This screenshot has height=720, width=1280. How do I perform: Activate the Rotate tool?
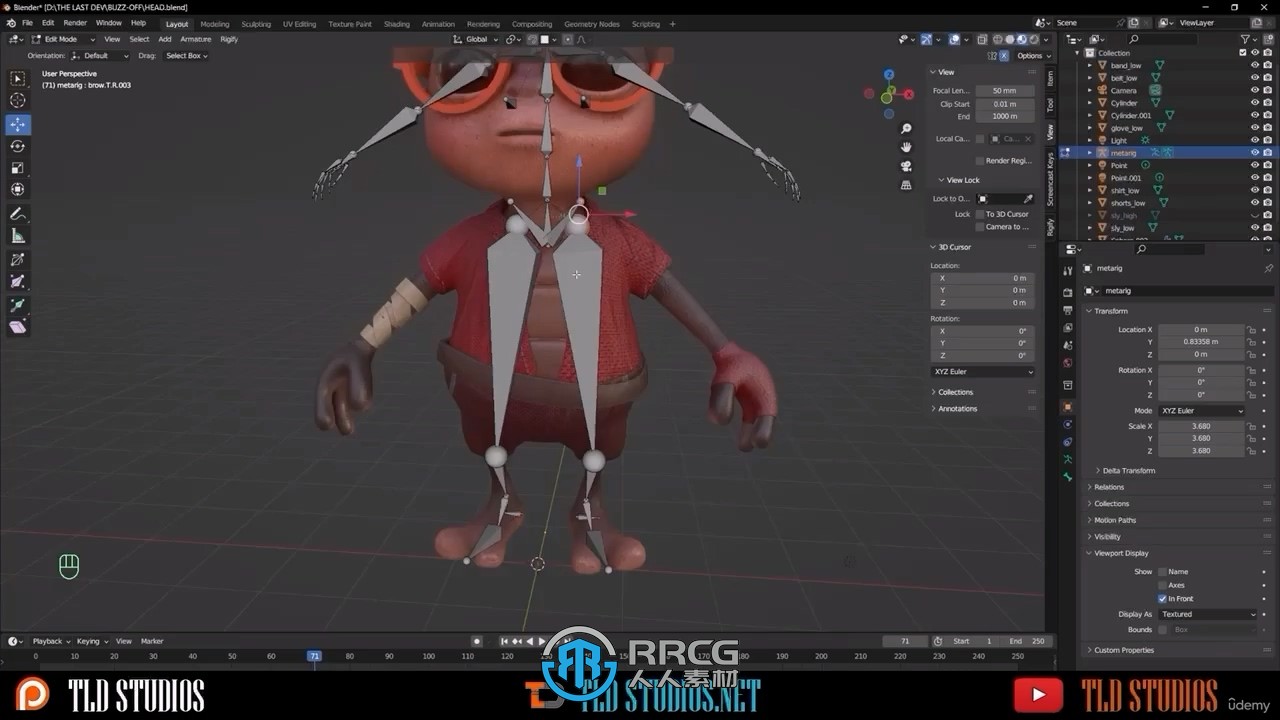pos(18,146)
